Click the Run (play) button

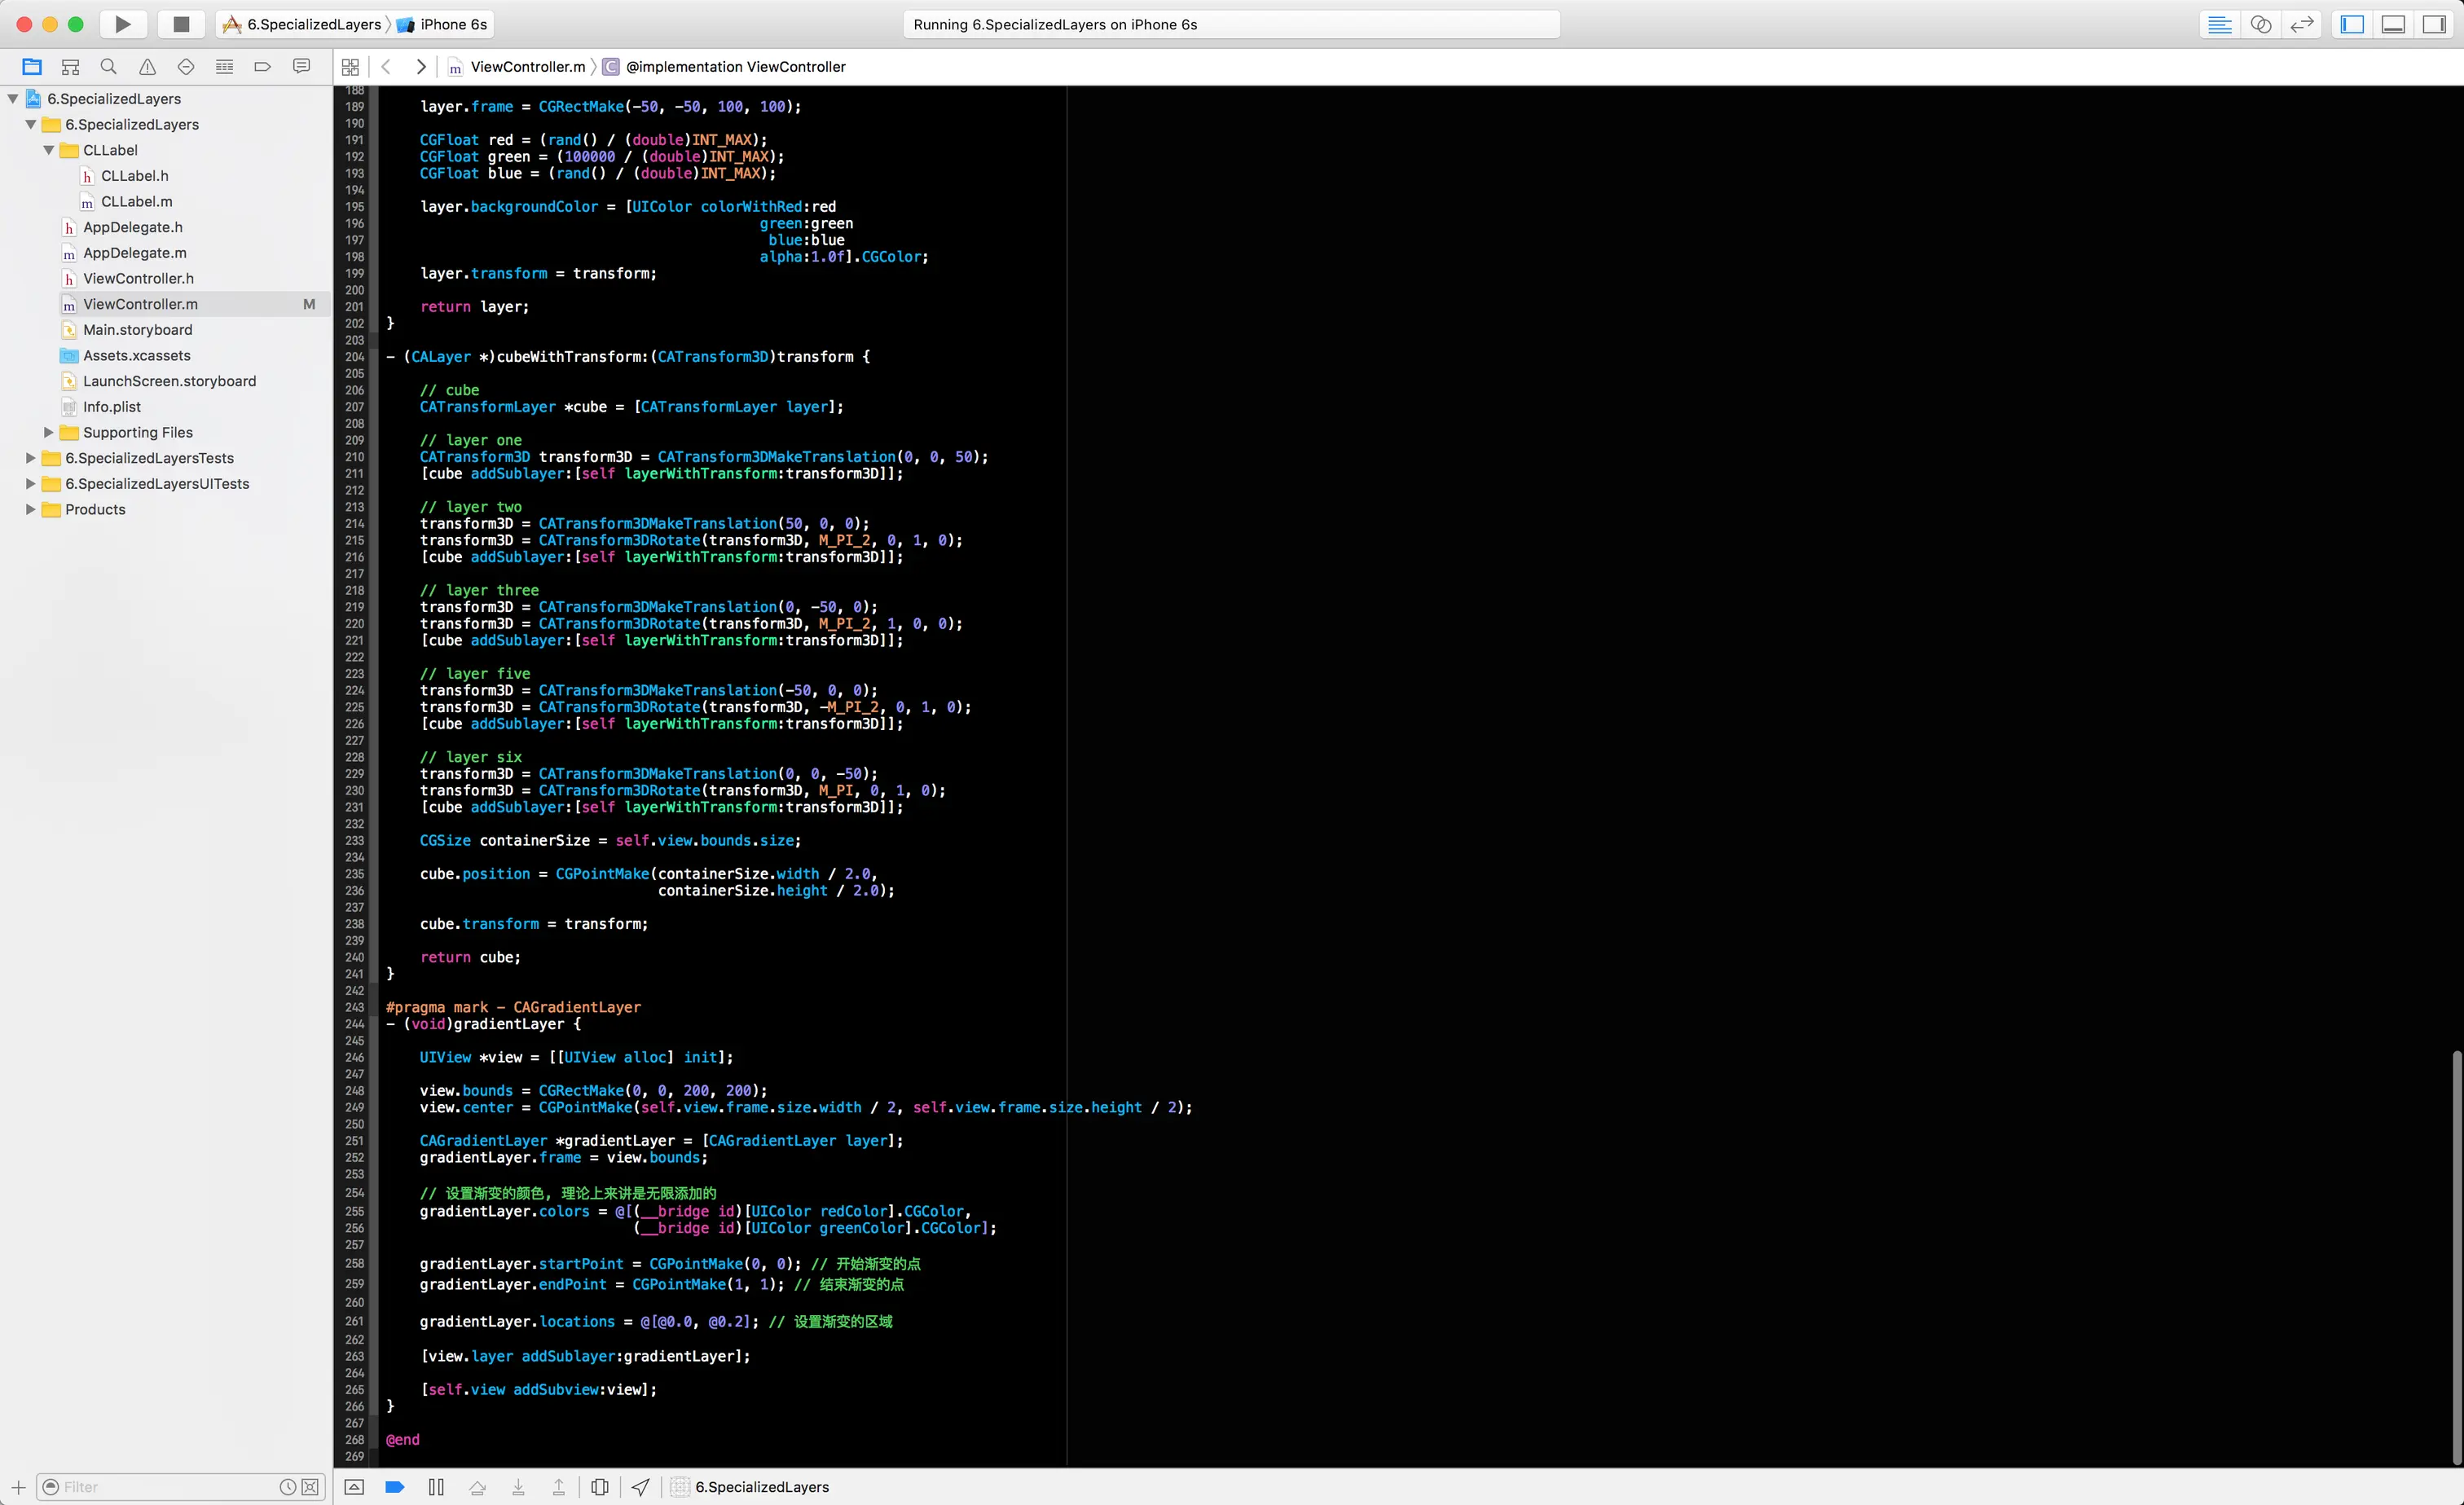122,24
